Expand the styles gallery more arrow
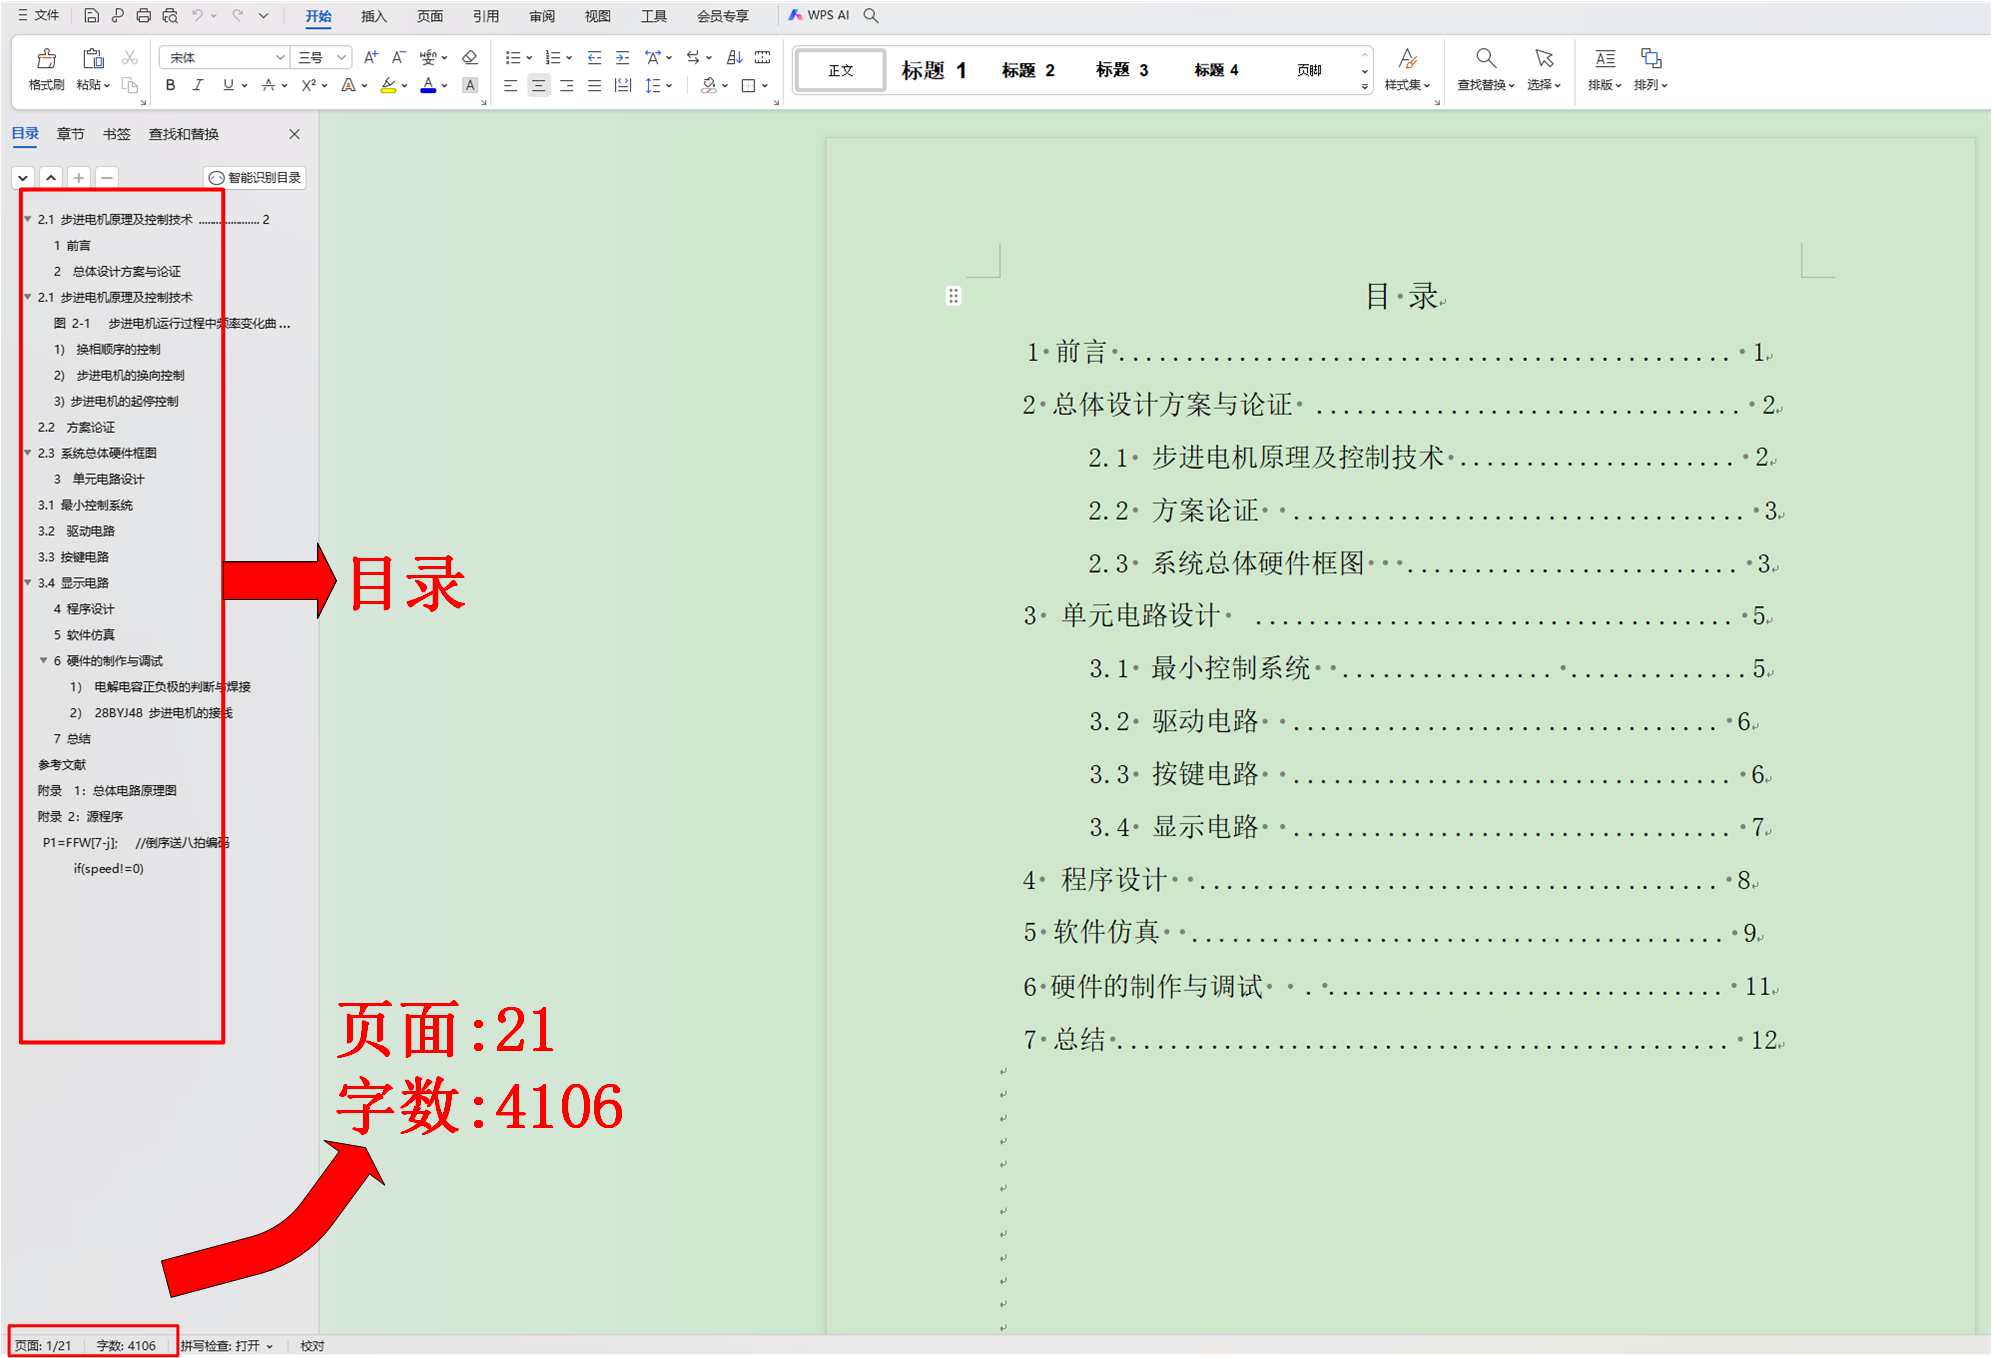1992x1358 pixels. (1365, 87)
